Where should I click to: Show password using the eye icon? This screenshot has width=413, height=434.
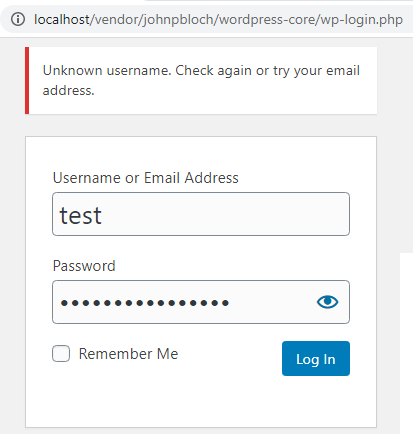327,302
